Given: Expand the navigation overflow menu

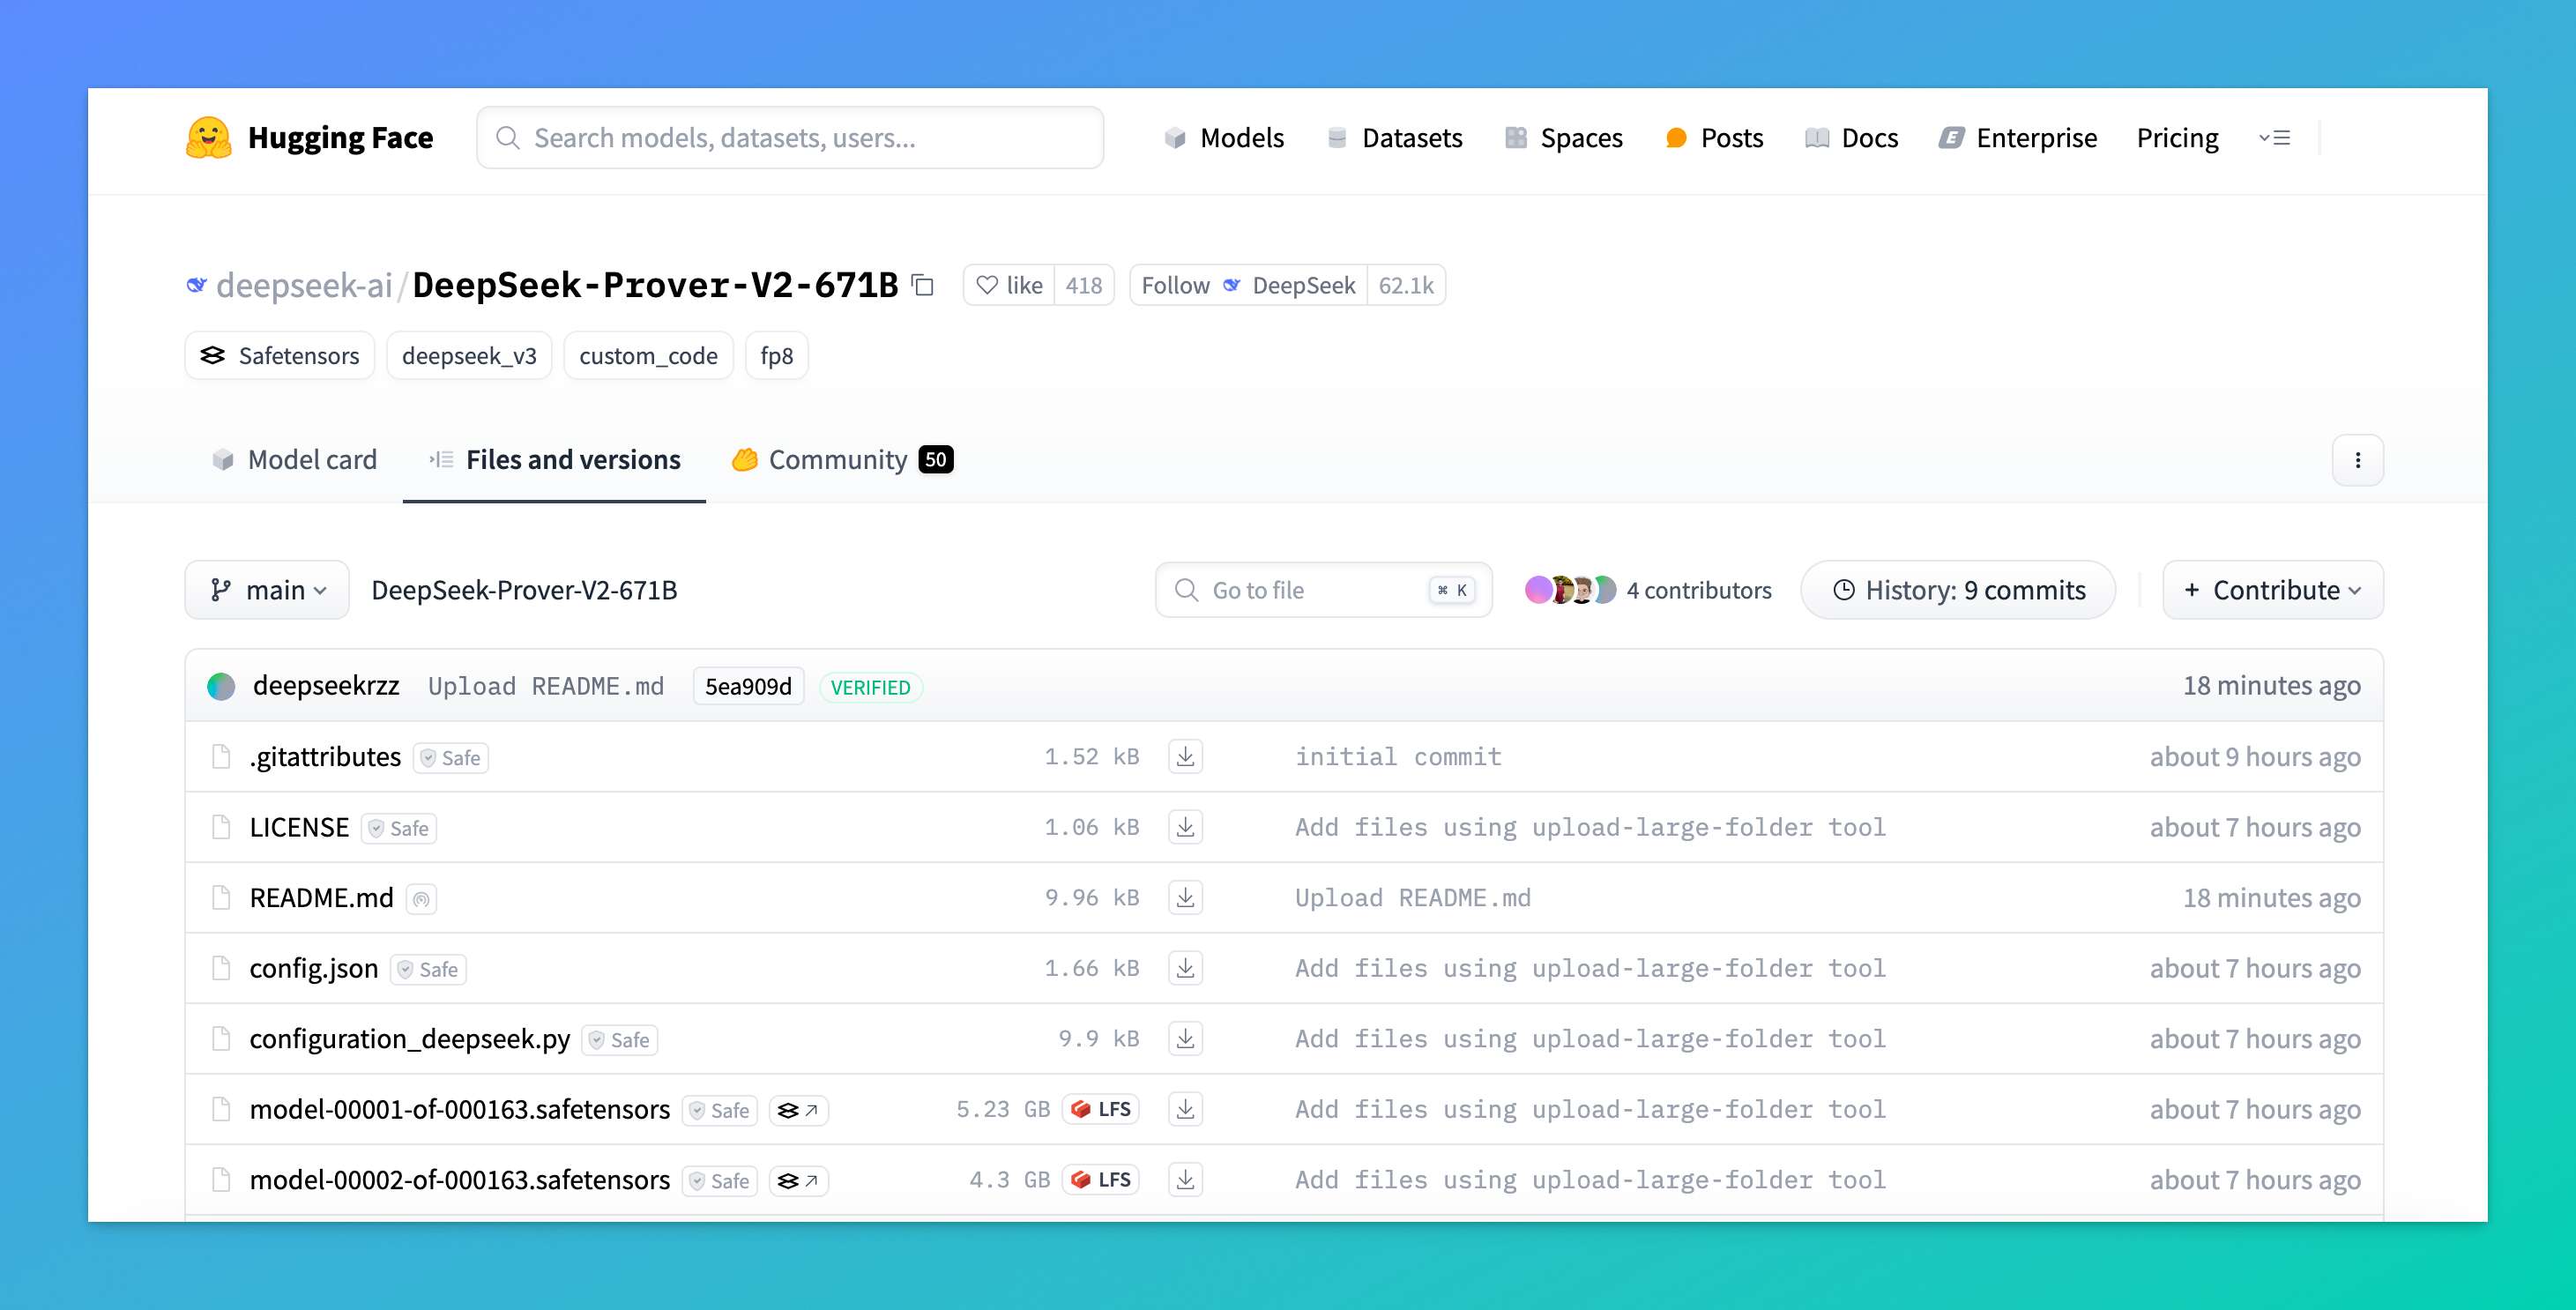Looking at the screenshot, I should (2274, 138).
